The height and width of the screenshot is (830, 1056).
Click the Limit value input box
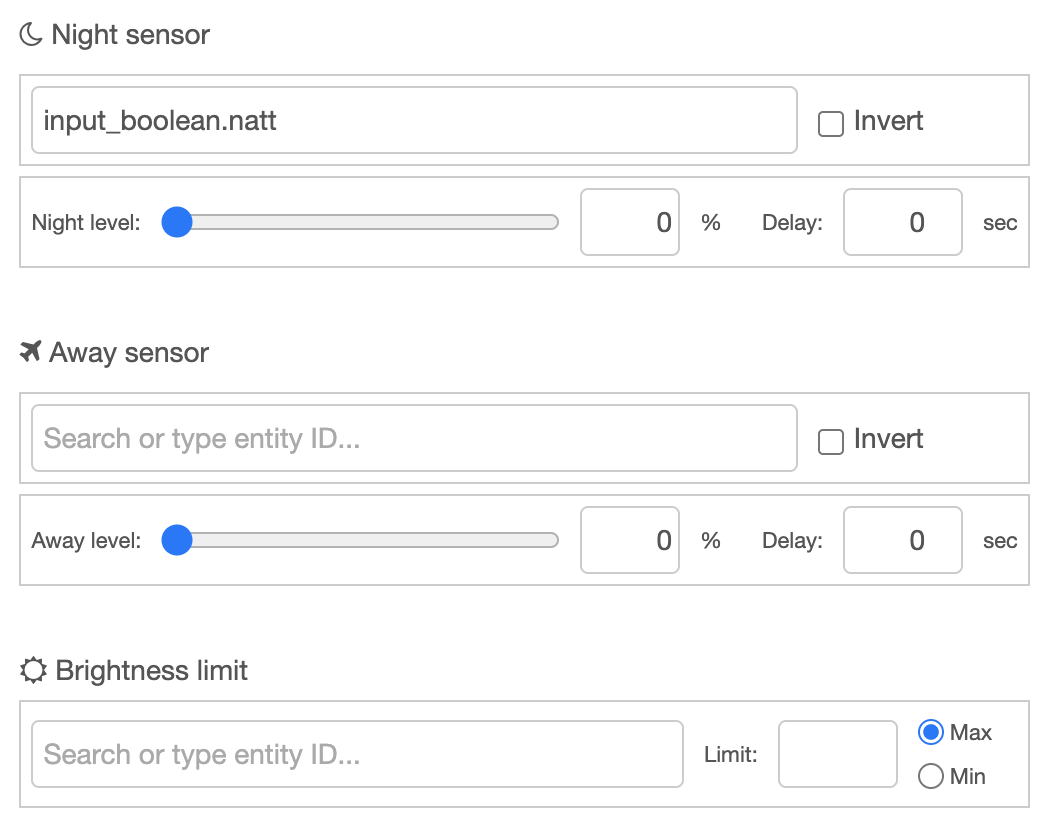pos(837,754)
